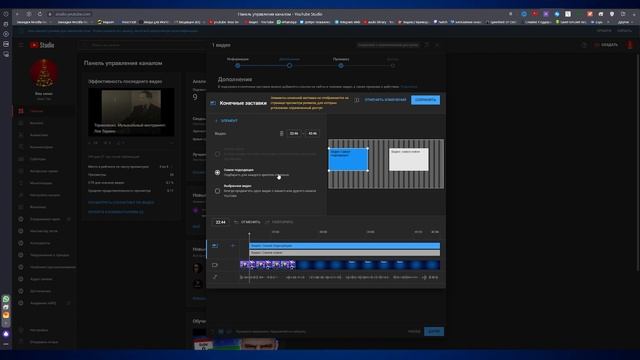Viewport: 640px width, 360px height.
Task: Select the blue video element in the preview
Action: 348,160
